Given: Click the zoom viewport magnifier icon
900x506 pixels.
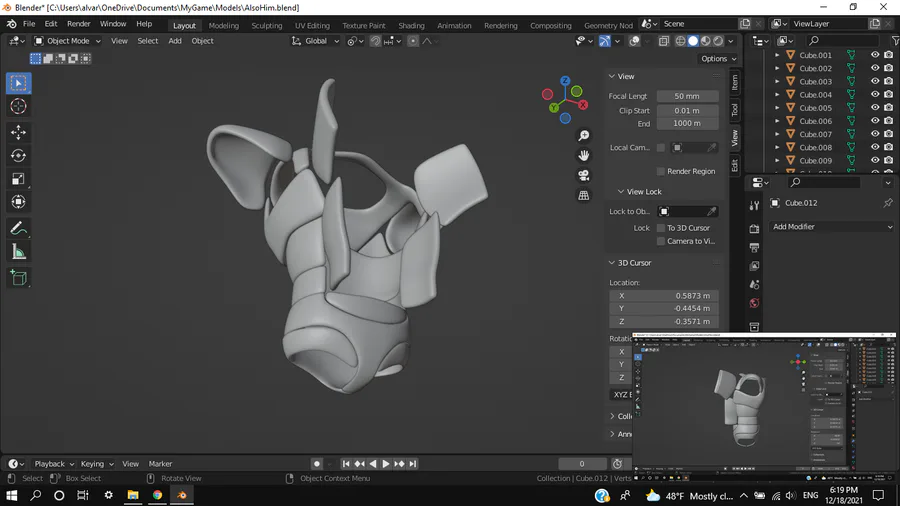Looking at the screenshot, I should (x=584, y=135).
